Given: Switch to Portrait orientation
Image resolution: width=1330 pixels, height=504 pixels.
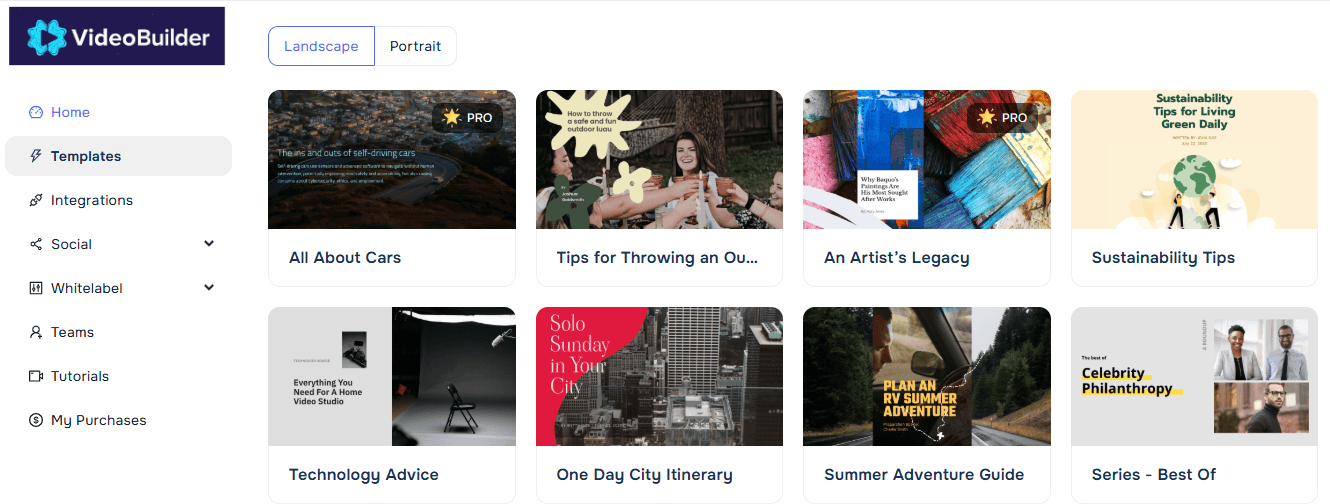Looking at the screenshot, I should pos(415,46).
